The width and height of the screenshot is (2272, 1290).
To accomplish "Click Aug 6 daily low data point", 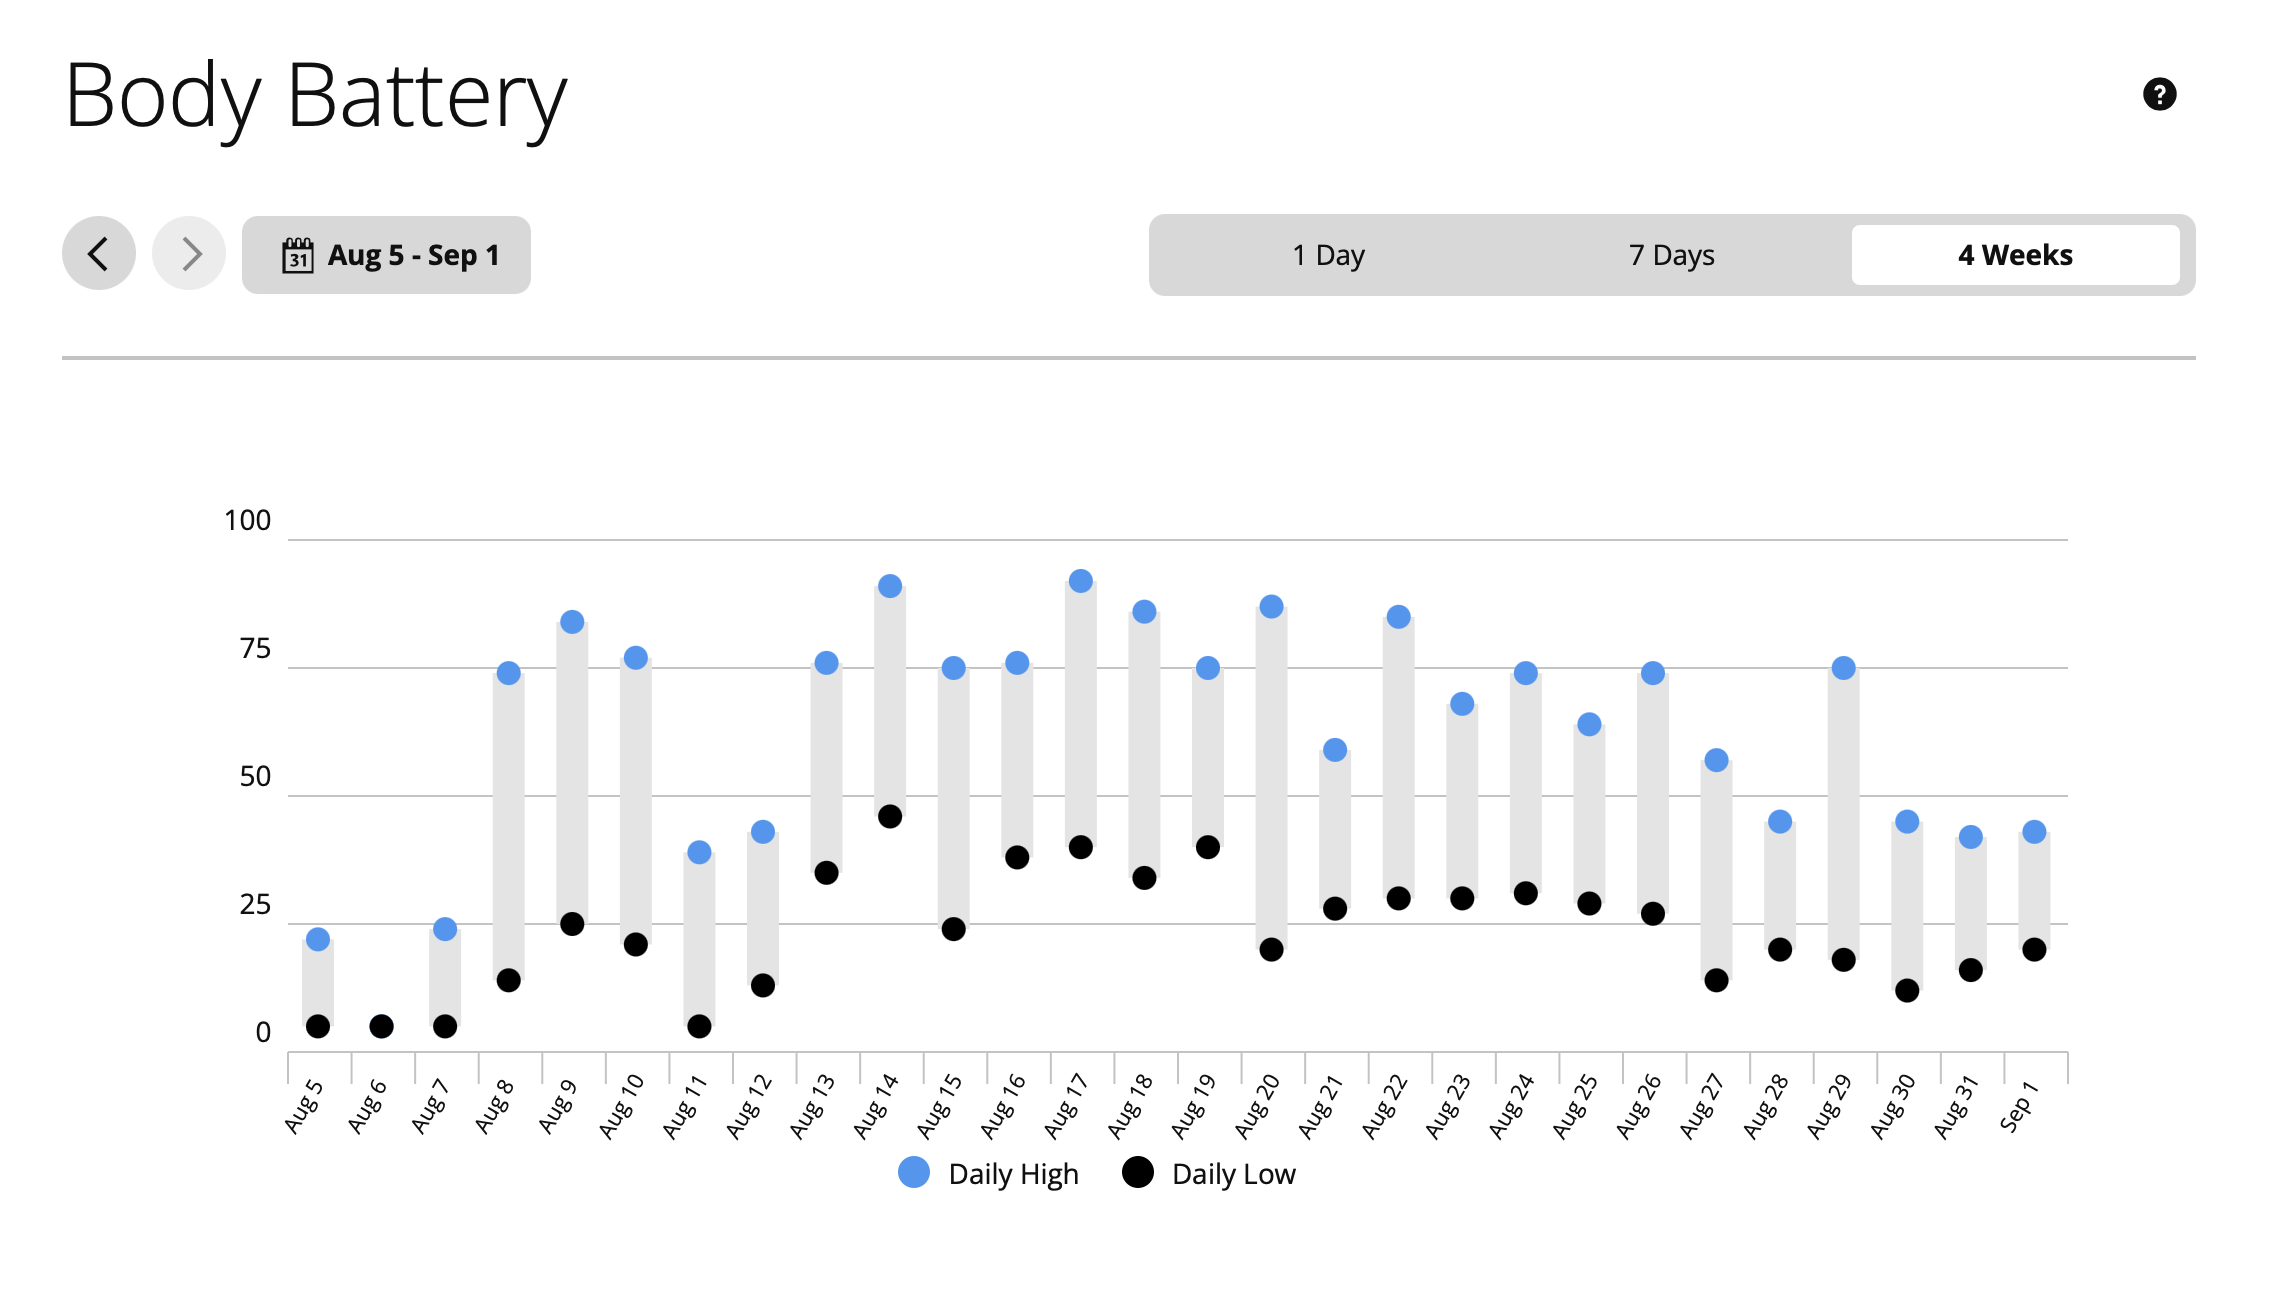I will tap(381, 1026).
